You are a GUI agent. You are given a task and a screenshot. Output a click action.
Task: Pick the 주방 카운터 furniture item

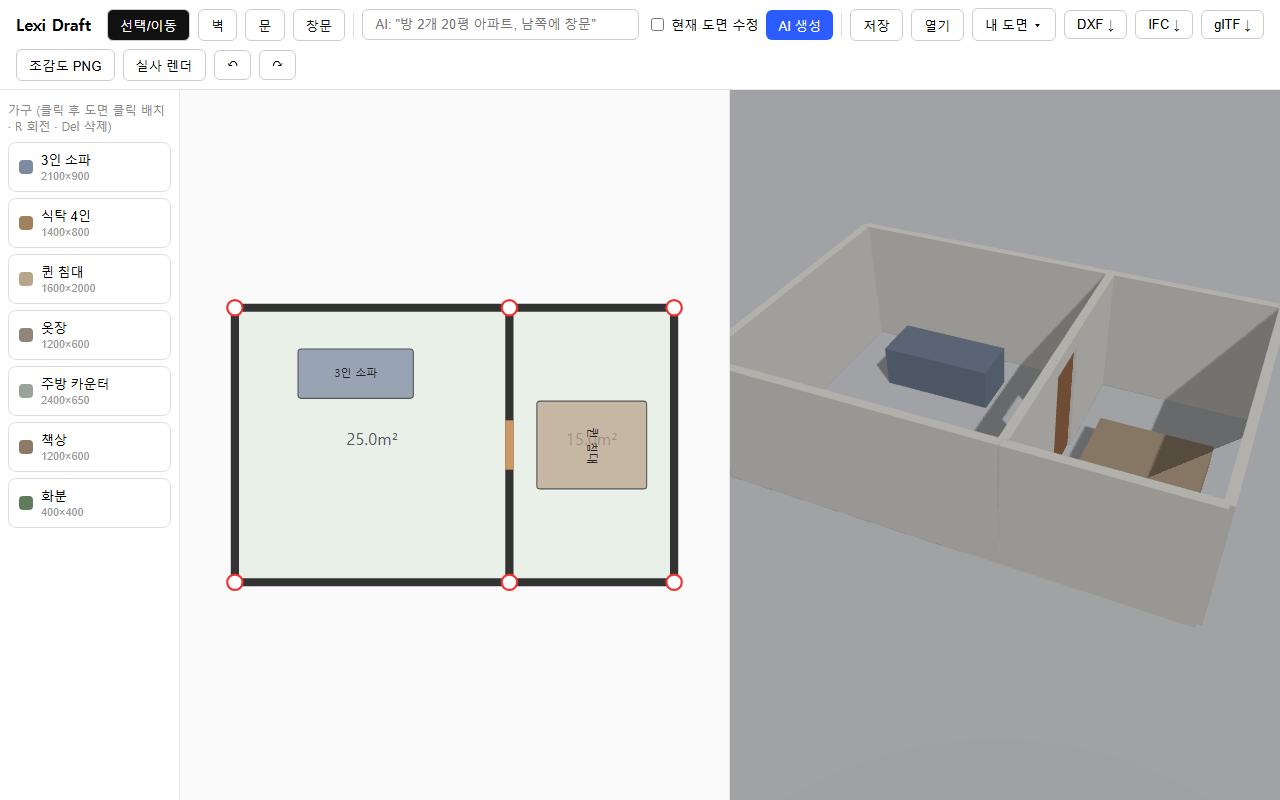[x=89, y=391]
